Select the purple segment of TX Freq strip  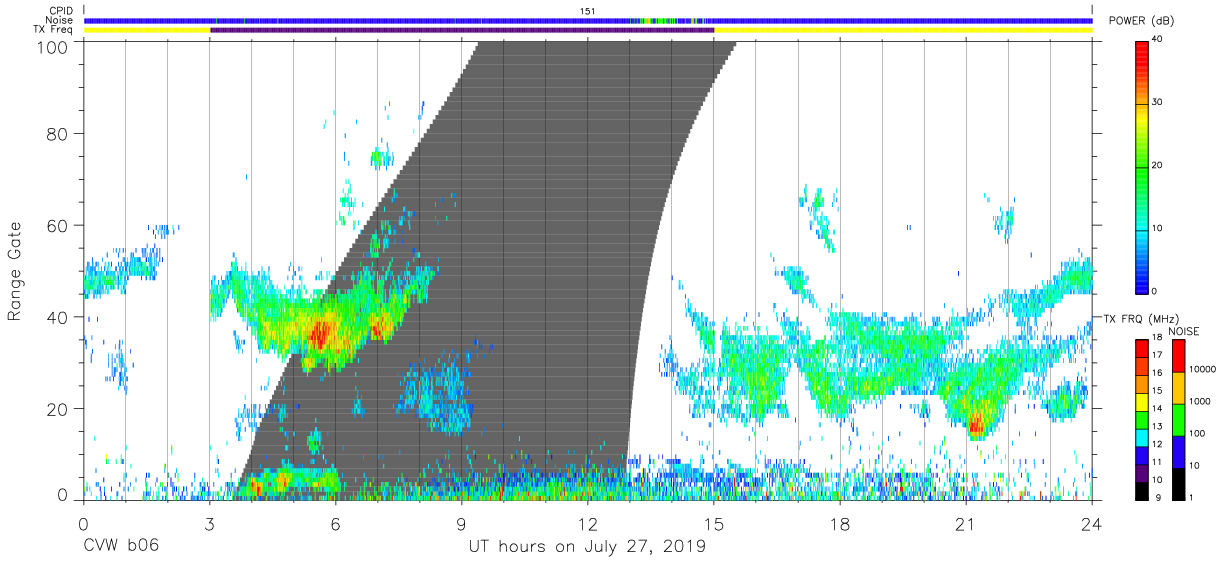coord(462,30)
